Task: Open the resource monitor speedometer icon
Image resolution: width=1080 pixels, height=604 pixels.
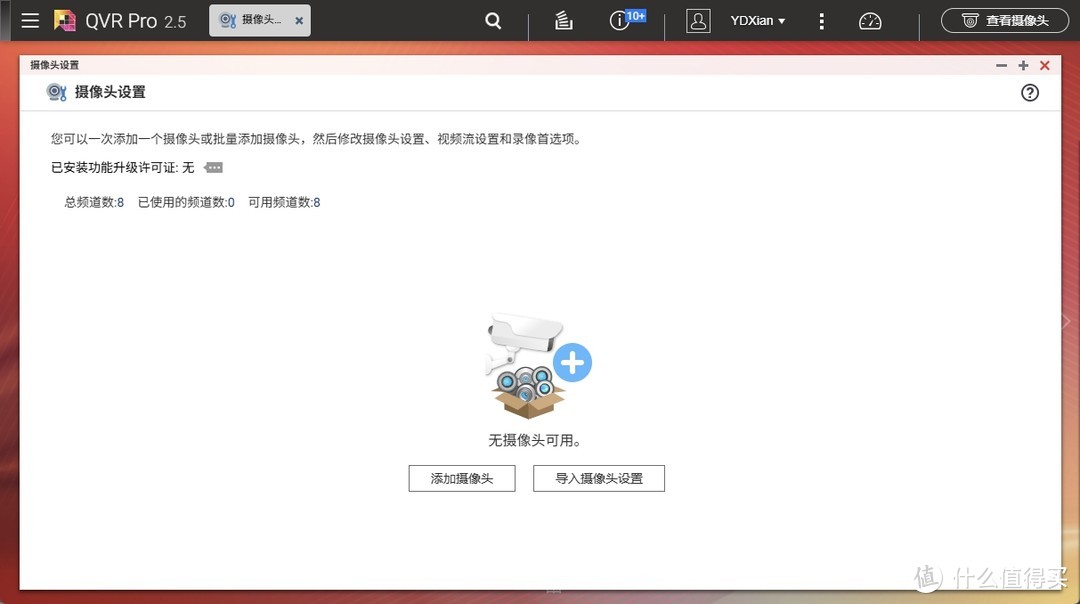Action: [x=869, y=20]
